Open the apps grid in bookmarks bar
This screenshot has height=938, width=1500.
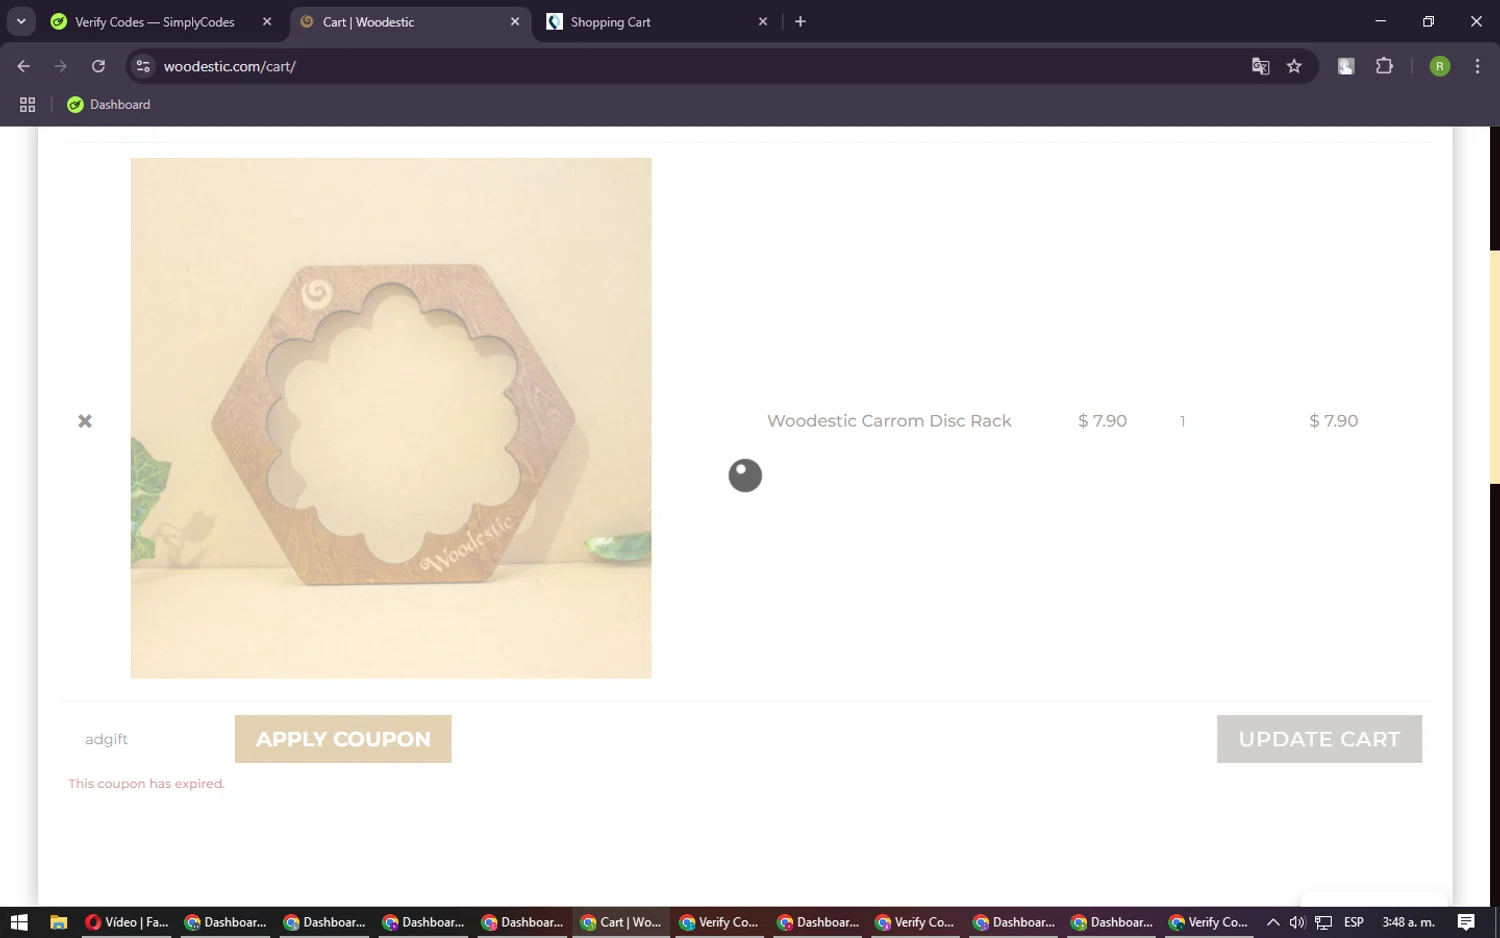(x=27, y=104)
